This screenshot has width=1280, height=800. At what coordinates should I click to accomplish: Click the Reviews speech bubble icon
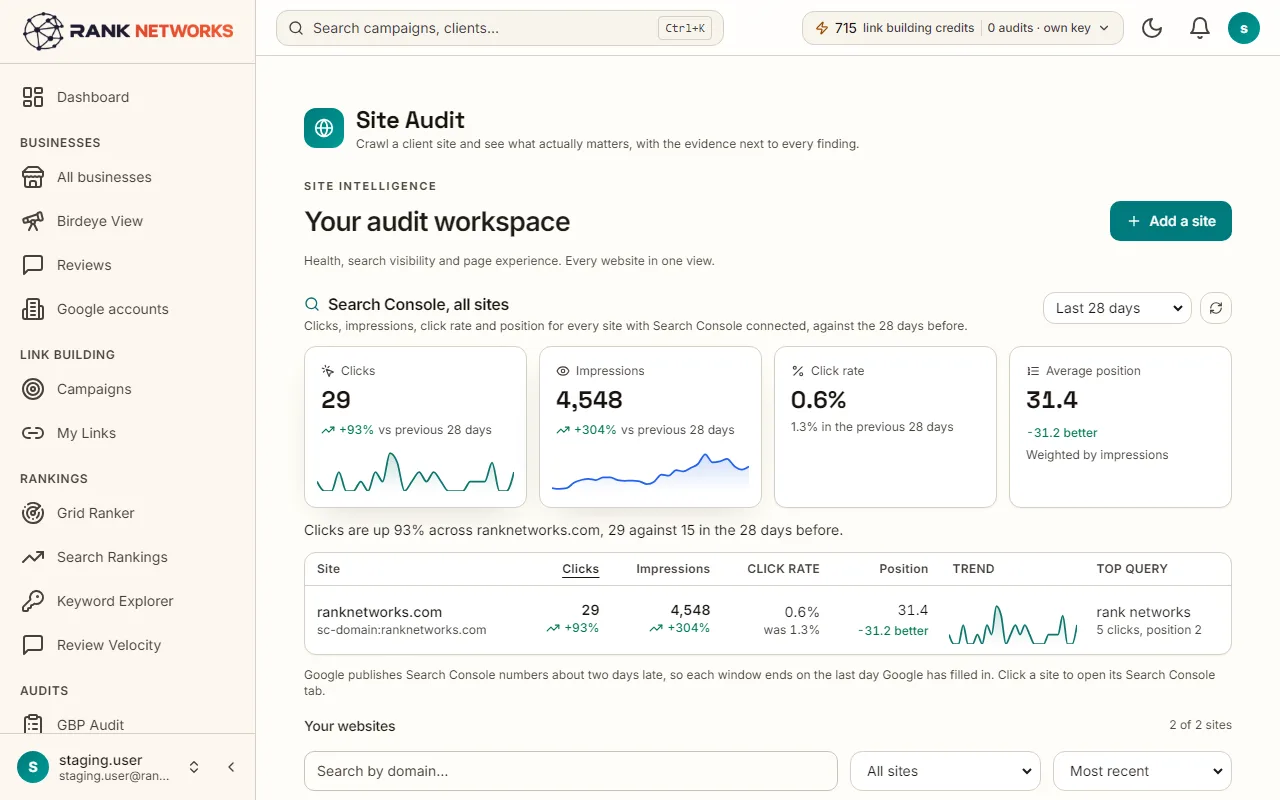33,265
